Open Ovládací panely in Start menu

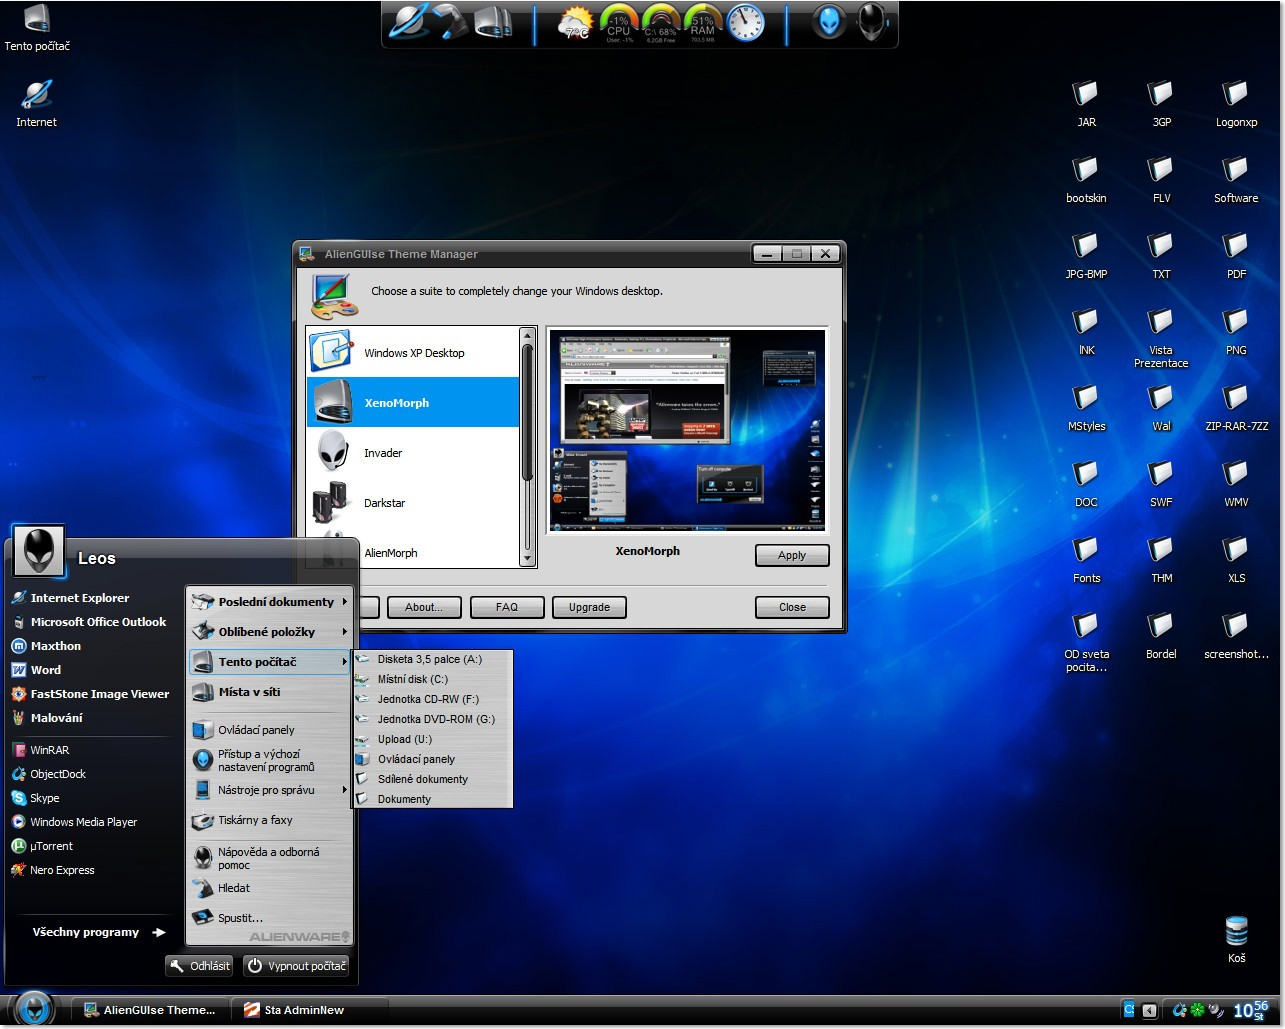click(x=270, y=730)
